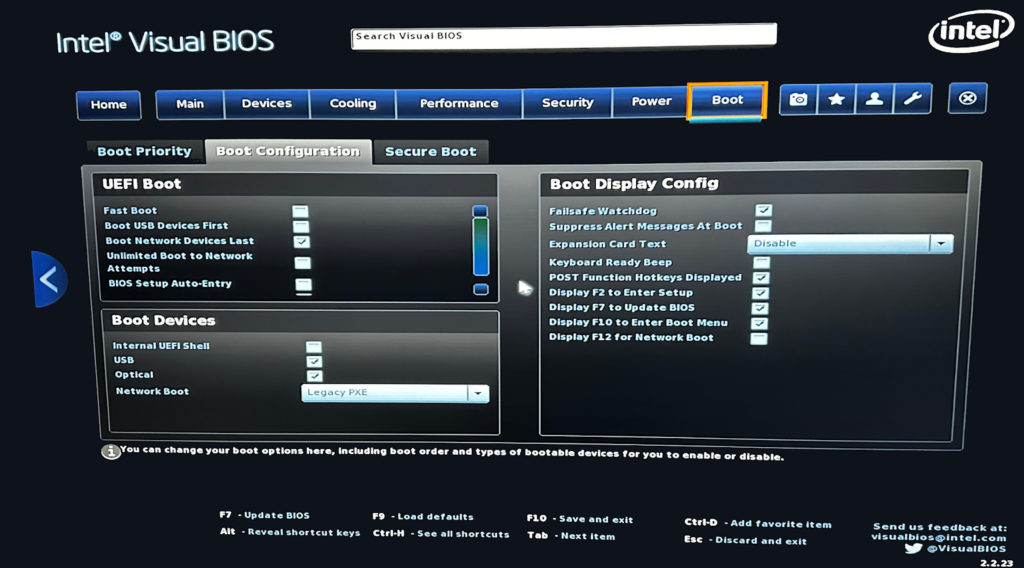View the info icon beside help text
Image resolution: width=1024 pixels, height=568 pixels.
110,452
